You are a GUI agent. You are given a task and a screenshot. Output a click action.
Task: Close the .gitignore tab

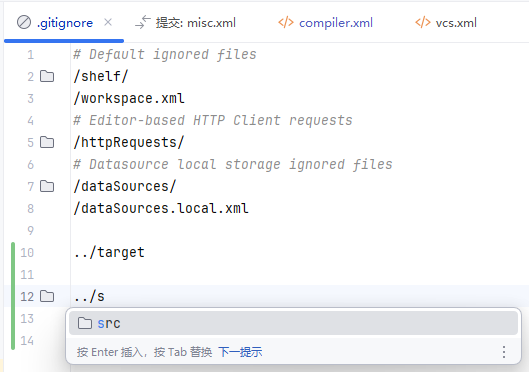tap(108, 23)
